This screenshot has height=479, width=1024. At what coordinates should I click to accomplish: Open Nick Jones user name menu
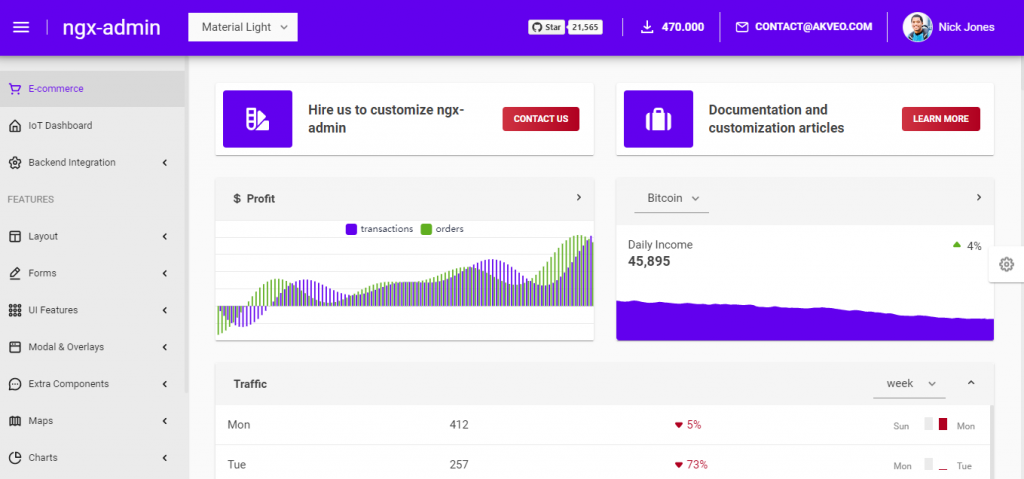(x=967, y=27)
